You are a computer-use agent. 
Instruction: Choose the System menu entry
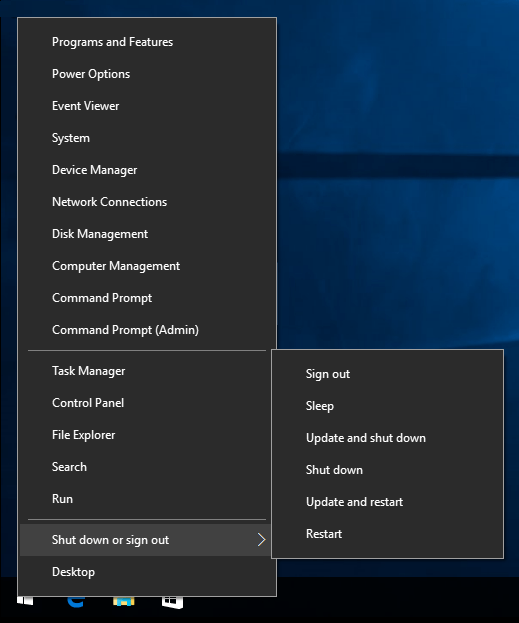coord(147,138)
